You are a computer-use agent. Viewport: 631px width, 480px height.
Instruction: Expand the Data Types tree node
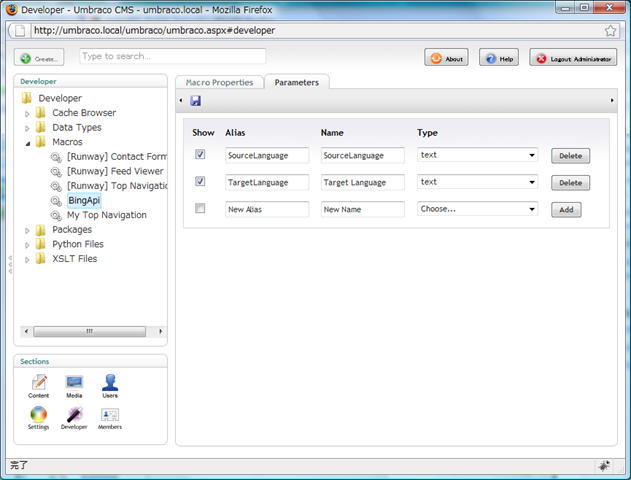pyautogui.click(x=27, y=129)
